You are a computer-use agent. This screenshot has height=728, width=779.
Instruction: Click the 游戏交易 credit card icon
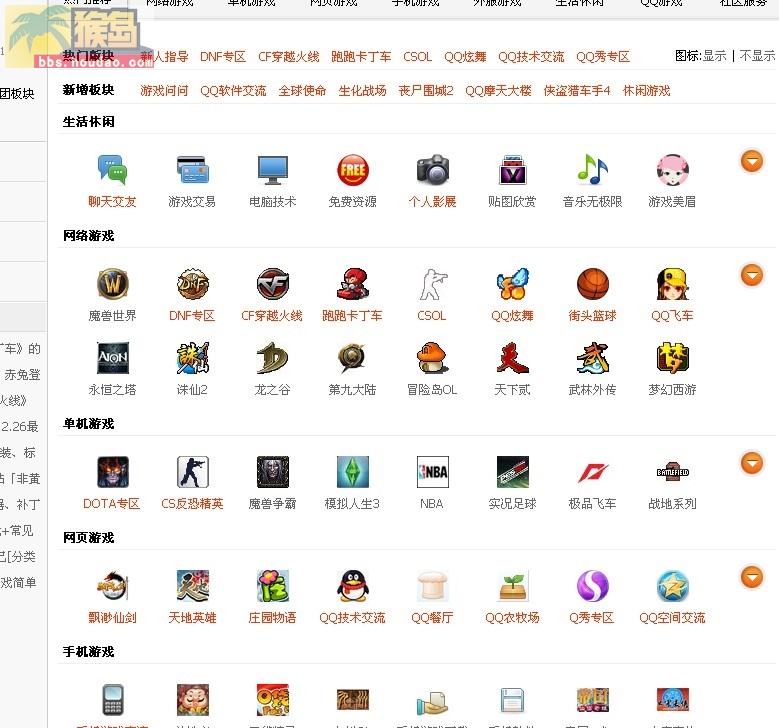pos(192,169)
